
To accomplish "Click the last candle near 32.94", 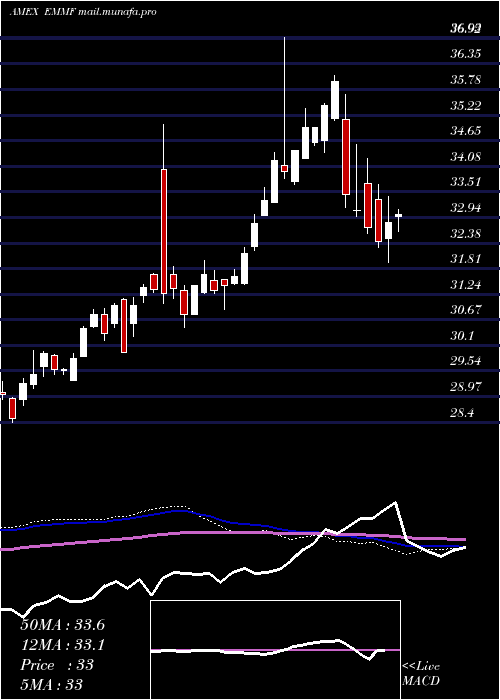I will point(398,216).
